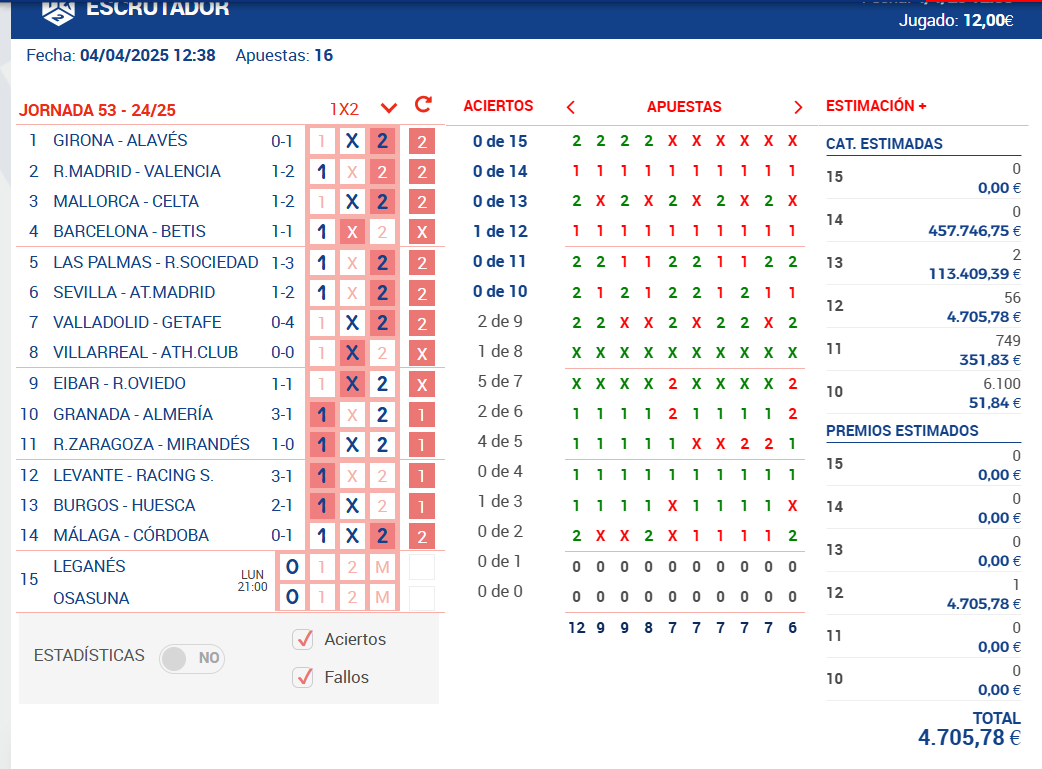This screenshot has height=769, width=1042.
Task: Go to next apuestas page arrow
Action: (798, 107)
